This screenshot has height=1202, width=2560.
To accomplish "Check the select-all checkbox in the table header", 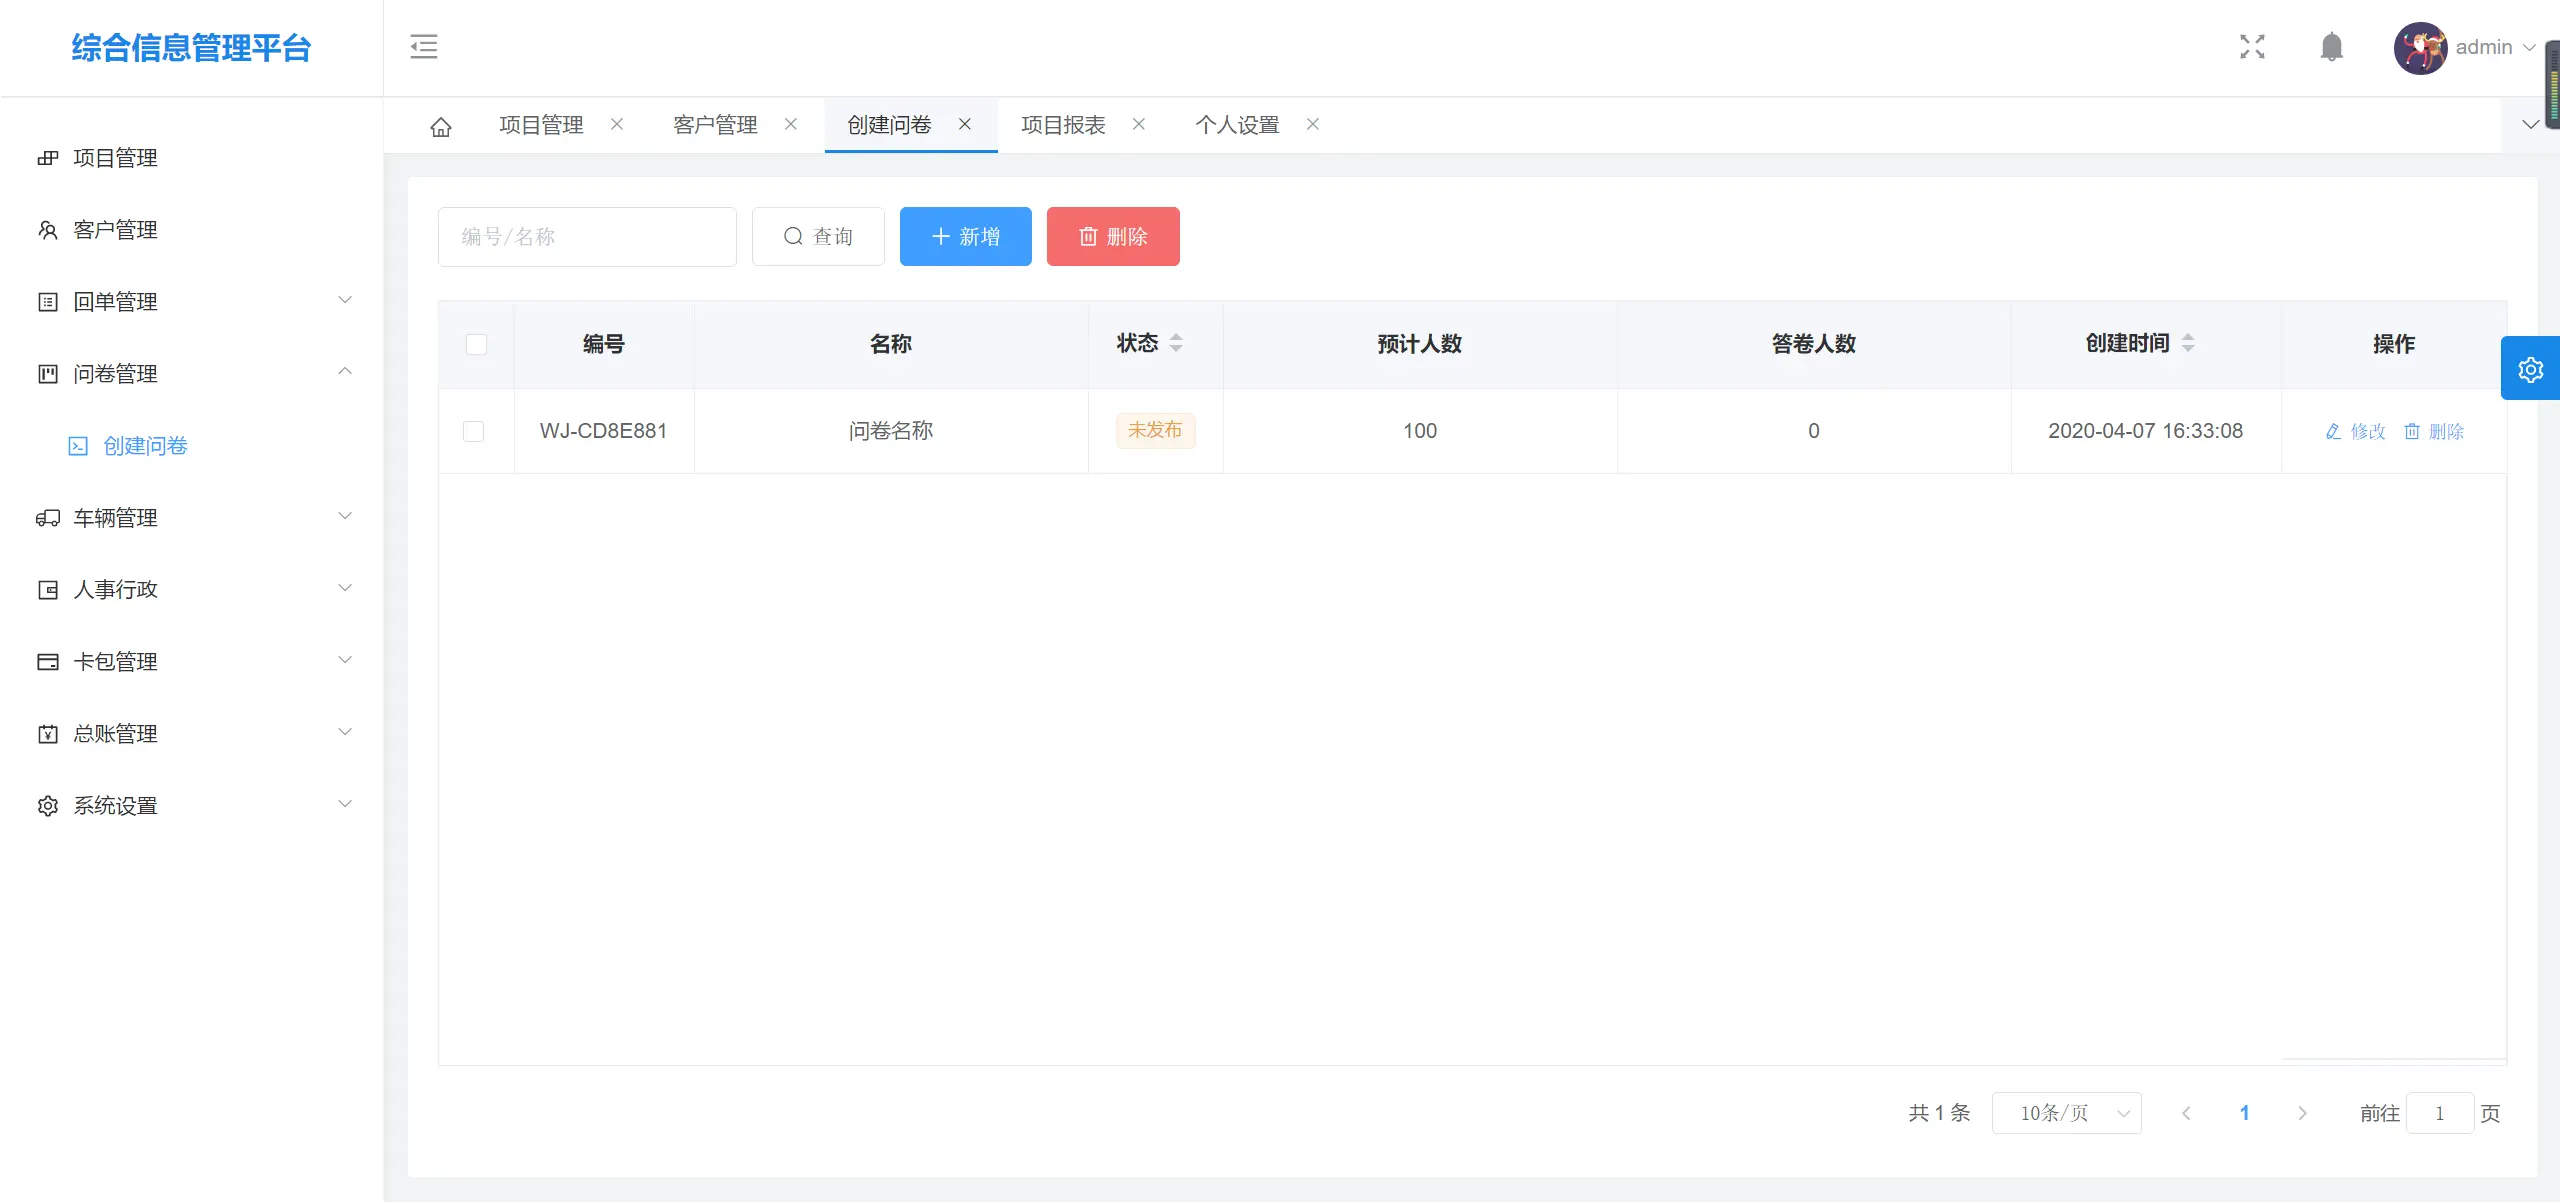I will (476, 344).
